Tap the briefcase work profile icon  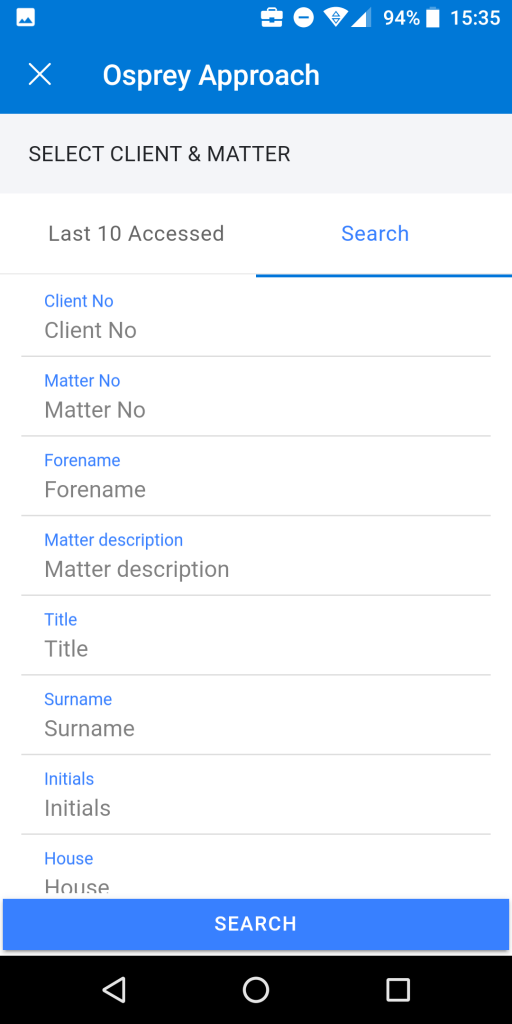click(272, 18)
